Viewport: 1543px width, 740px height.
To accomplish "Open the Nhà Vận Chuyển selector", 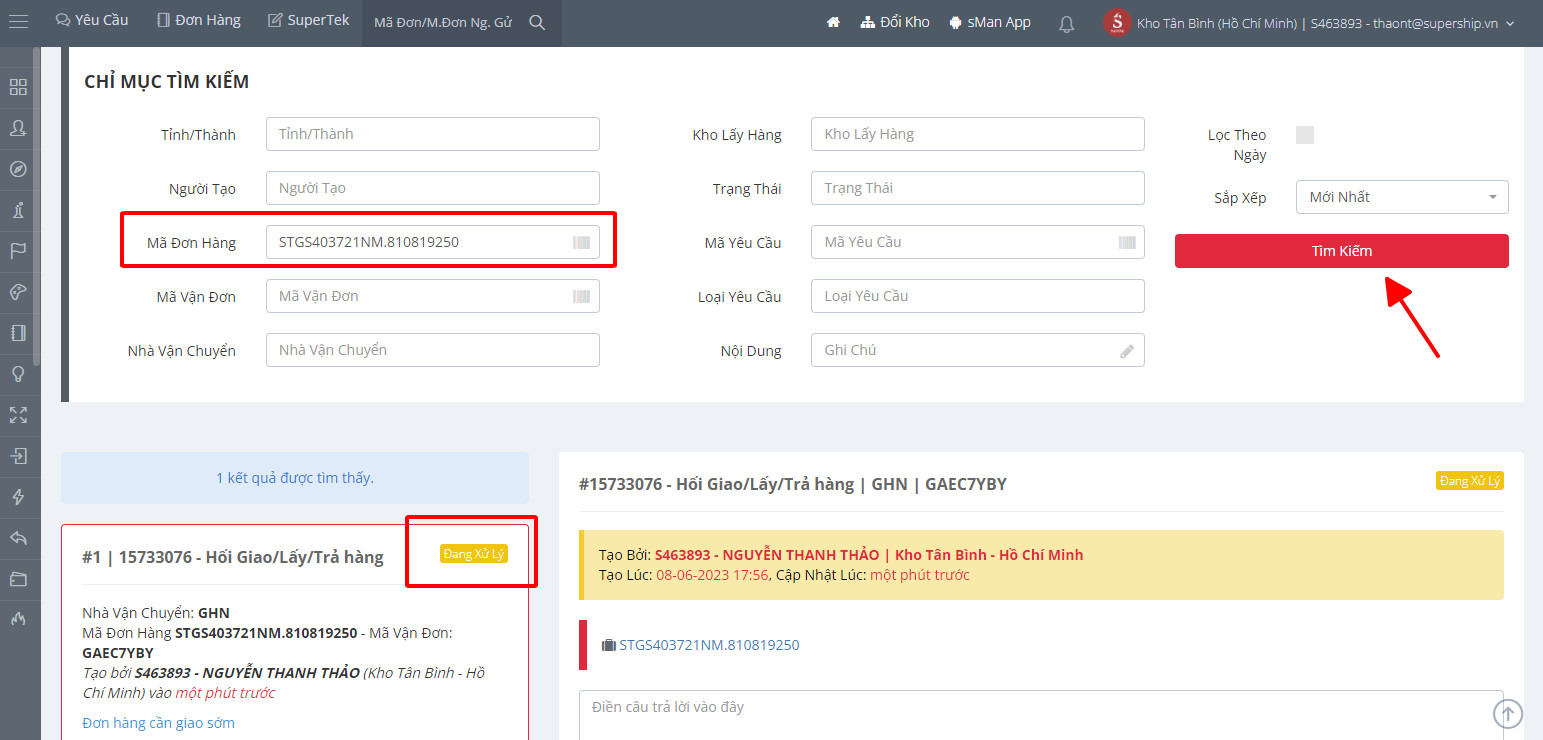I will point(433,350).
